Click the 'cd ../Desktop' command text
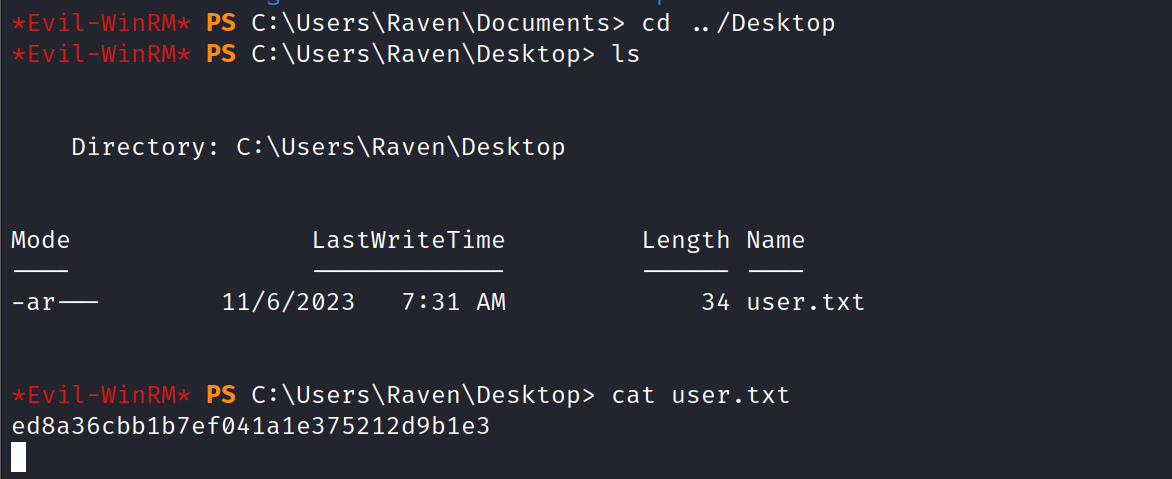1172x479 pixels. click(738, 23)
